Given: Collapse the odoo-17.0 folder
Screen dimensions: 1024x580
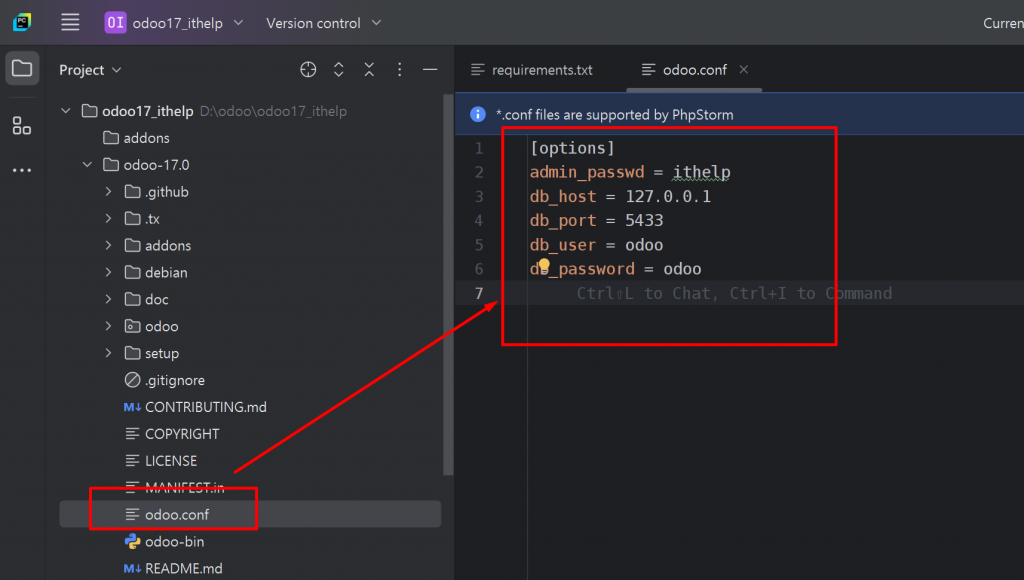Looking at the screenshot, I should pyautogui.click(x=87, y=165).
